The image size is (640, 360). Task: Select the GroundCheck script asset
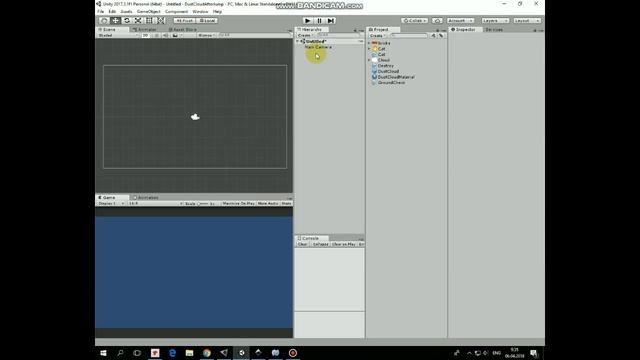(389, 82)
